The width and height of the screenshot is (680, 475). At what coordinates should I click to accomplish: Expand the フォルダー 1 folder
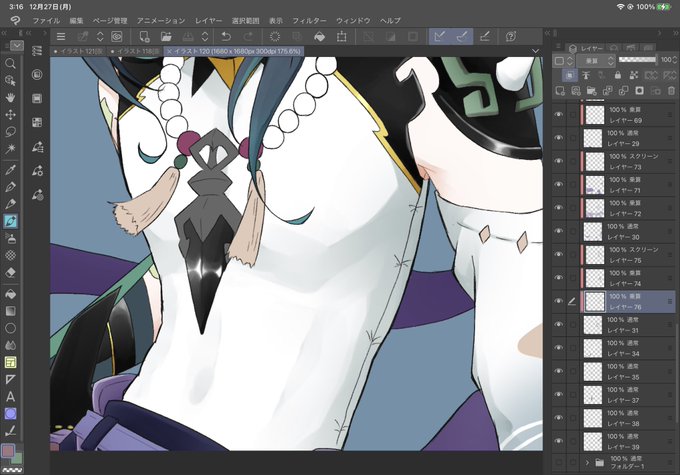click(587, 462)
